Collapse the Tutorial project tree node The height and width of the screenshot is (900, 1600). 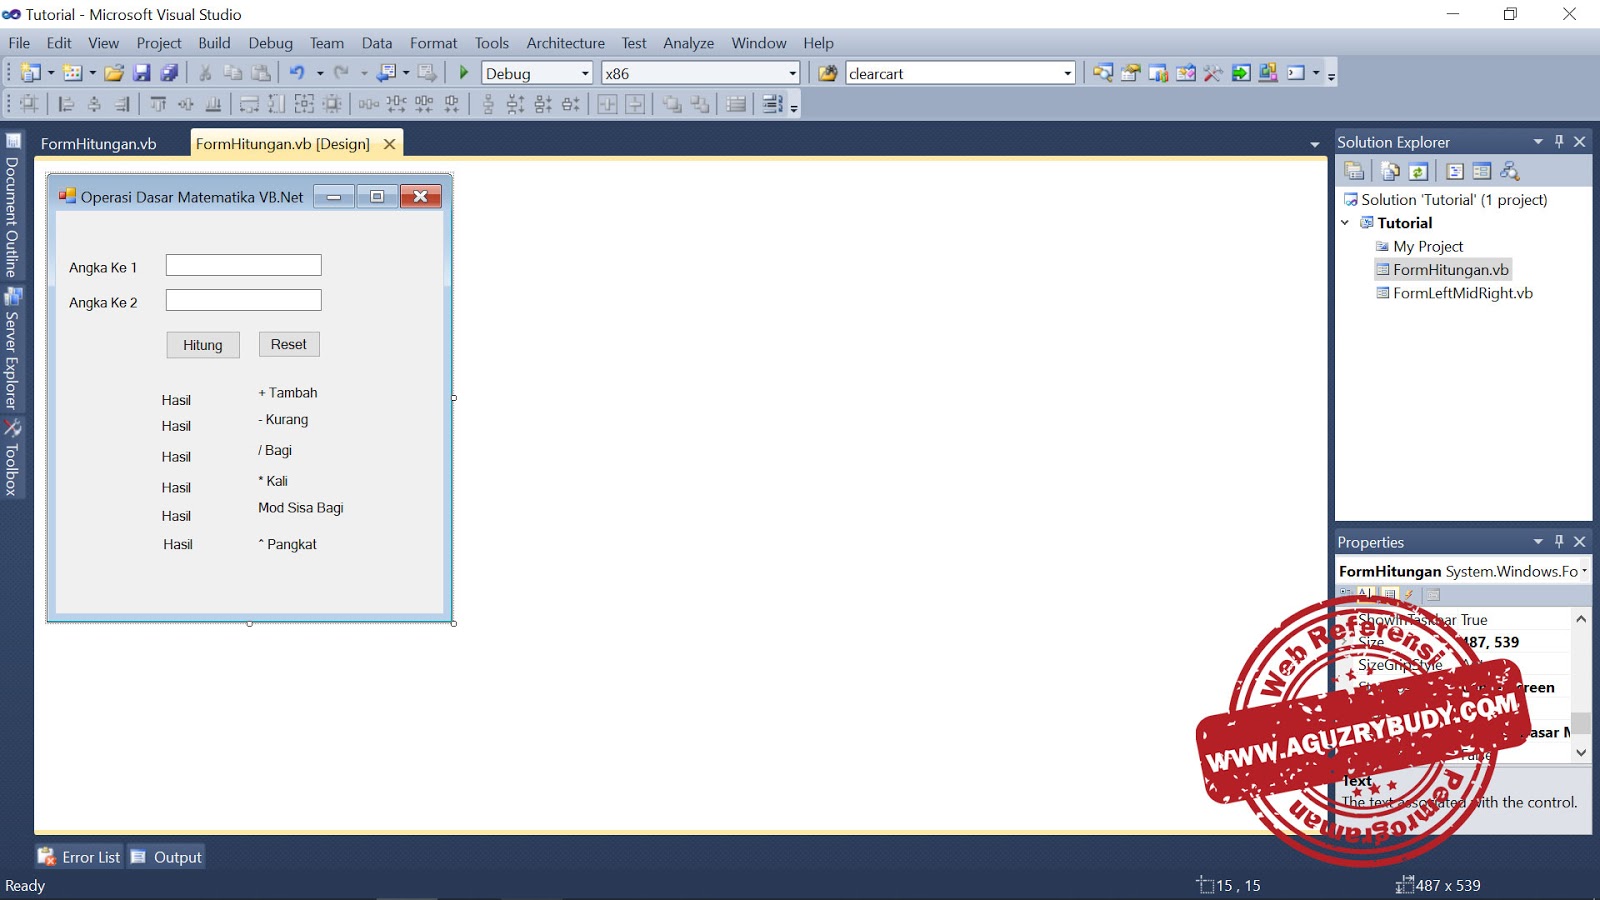click(x=1345, y=223)
